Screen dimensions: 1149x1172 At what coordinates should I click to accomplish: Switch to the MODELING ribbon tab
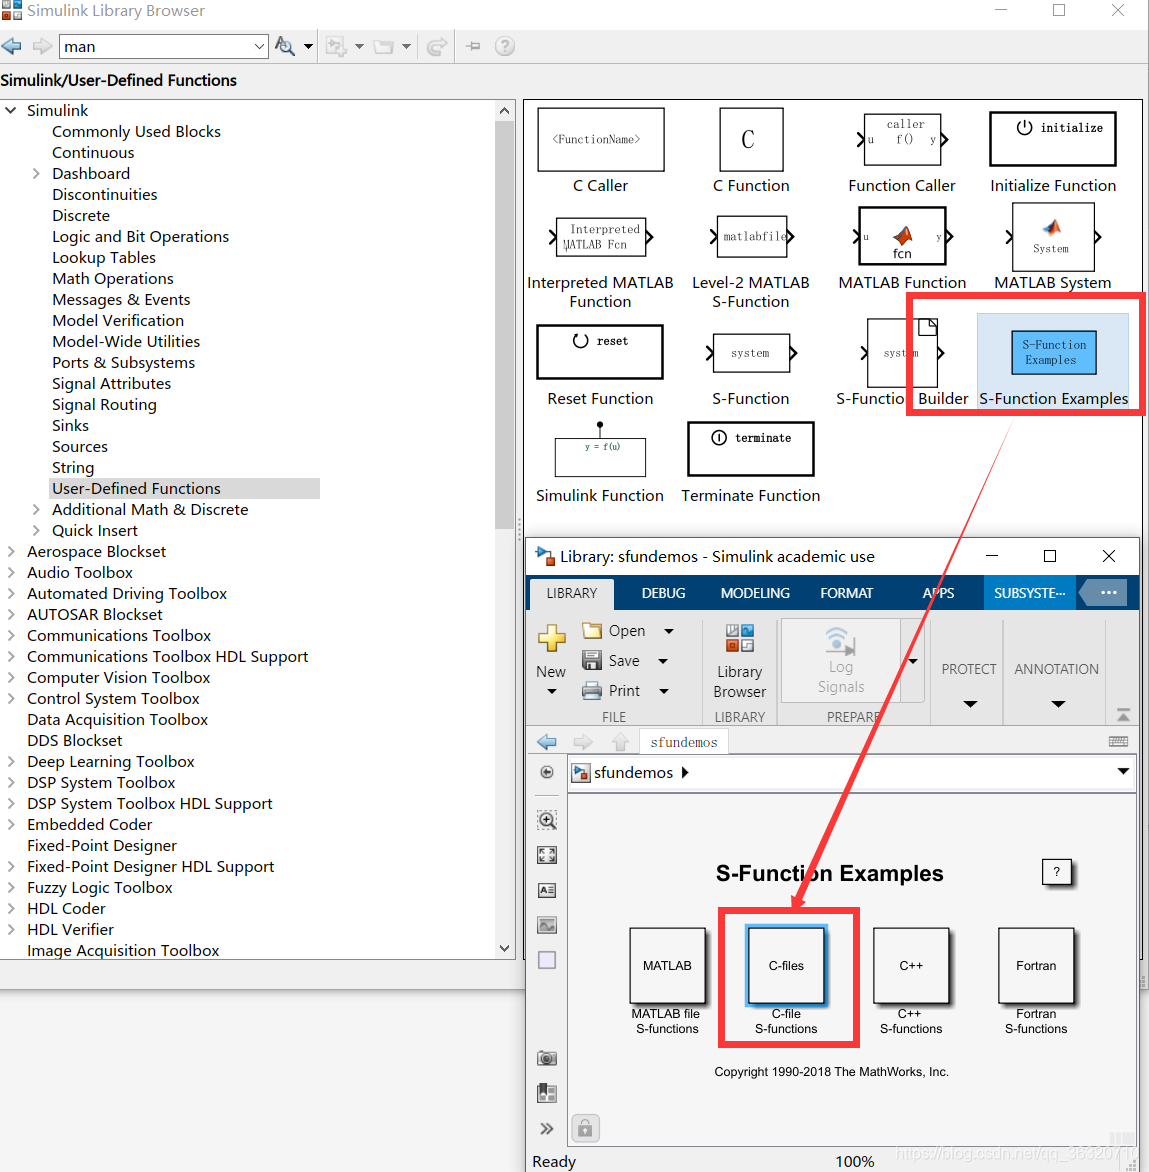coord(755,593)
